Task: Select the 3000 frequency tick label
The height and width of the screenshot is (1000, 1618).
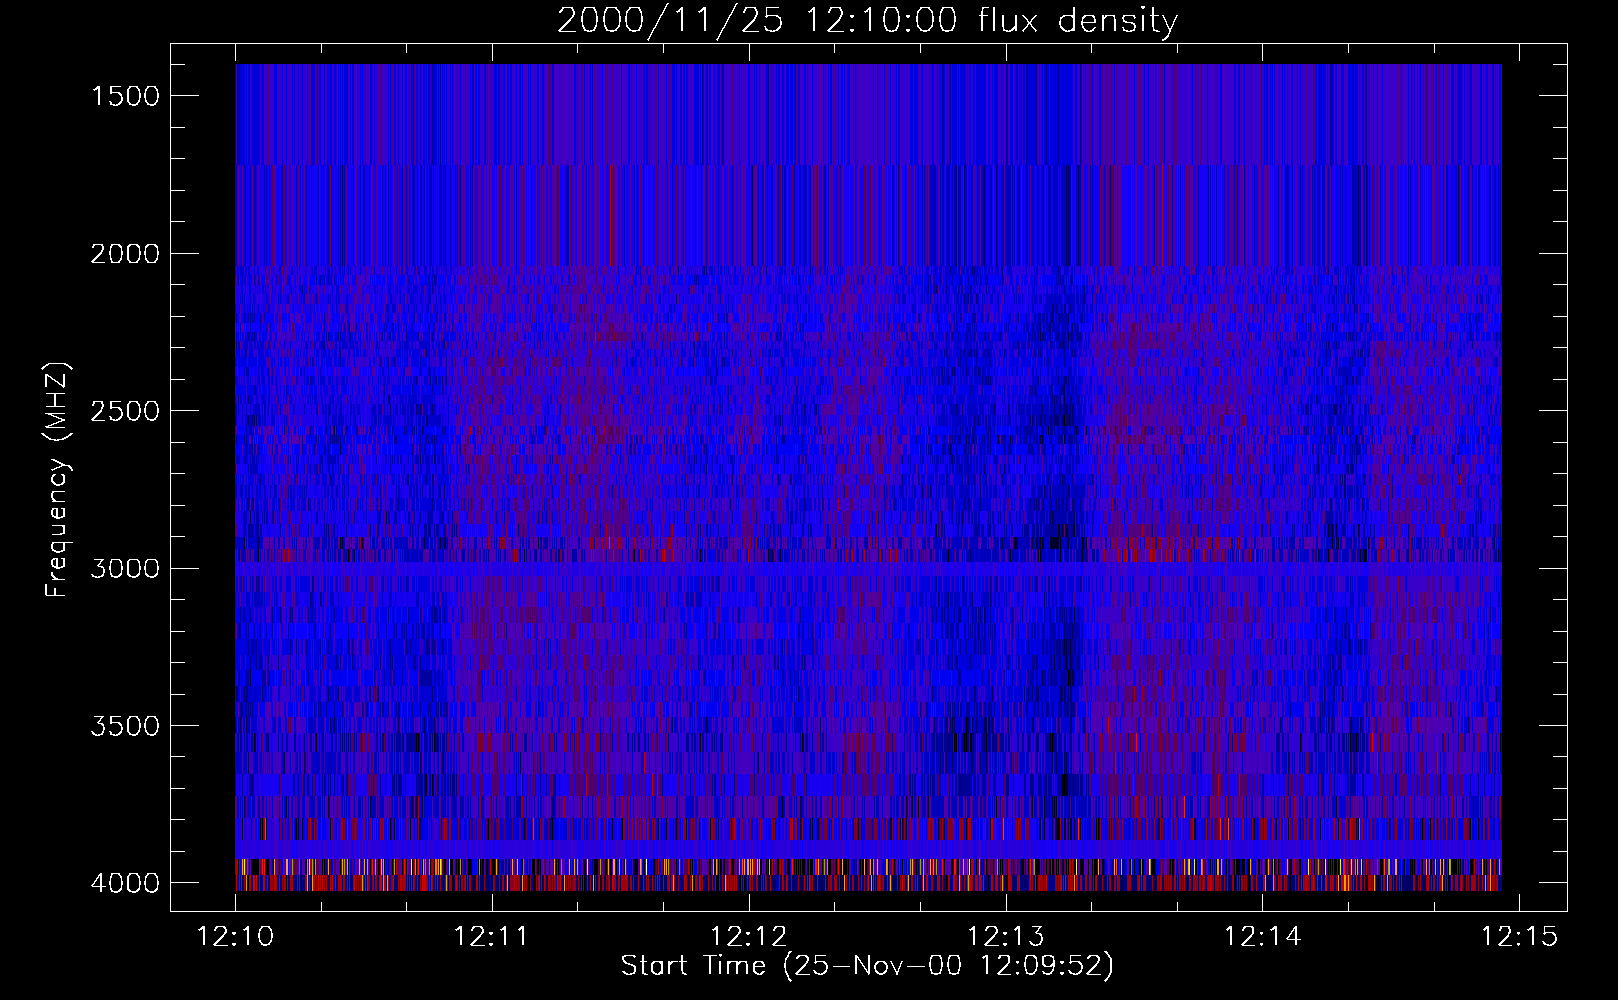Action: 125,569
